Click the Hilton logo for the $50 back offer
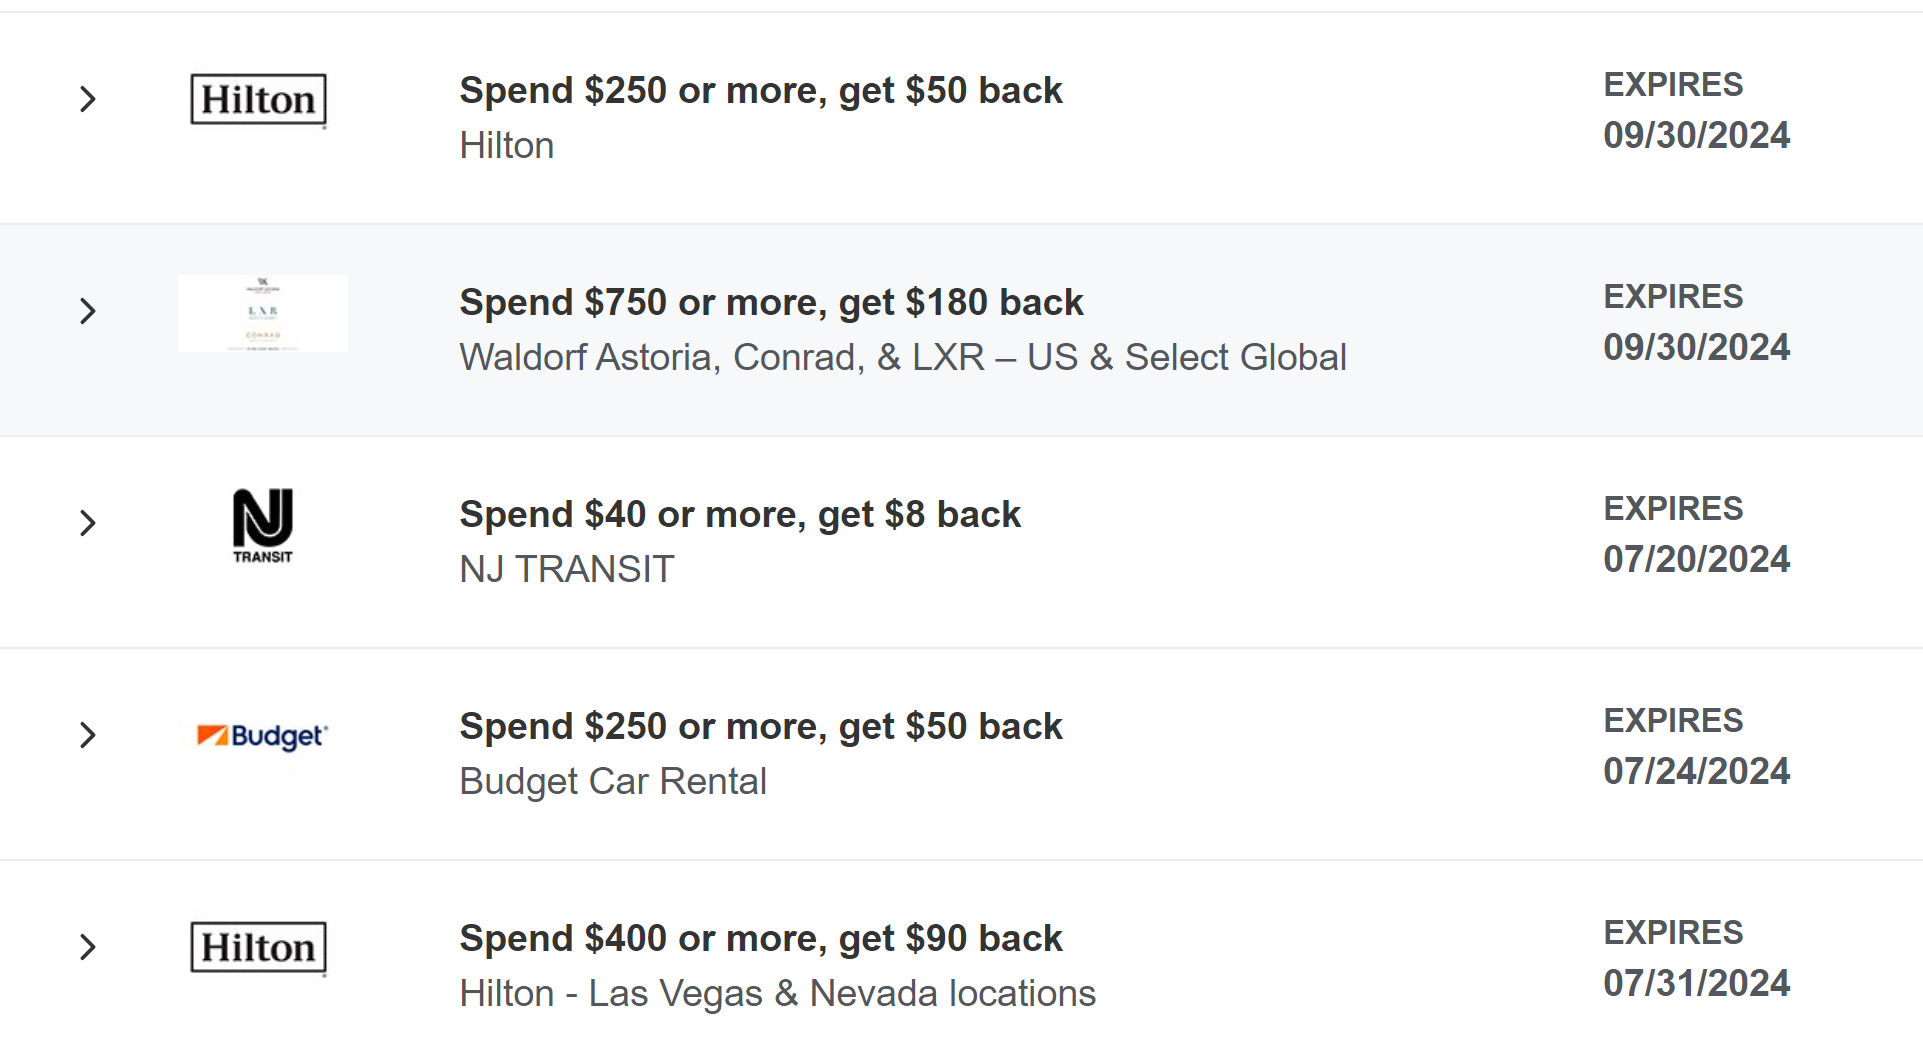 pyautogui.click(x=258, y=100)
